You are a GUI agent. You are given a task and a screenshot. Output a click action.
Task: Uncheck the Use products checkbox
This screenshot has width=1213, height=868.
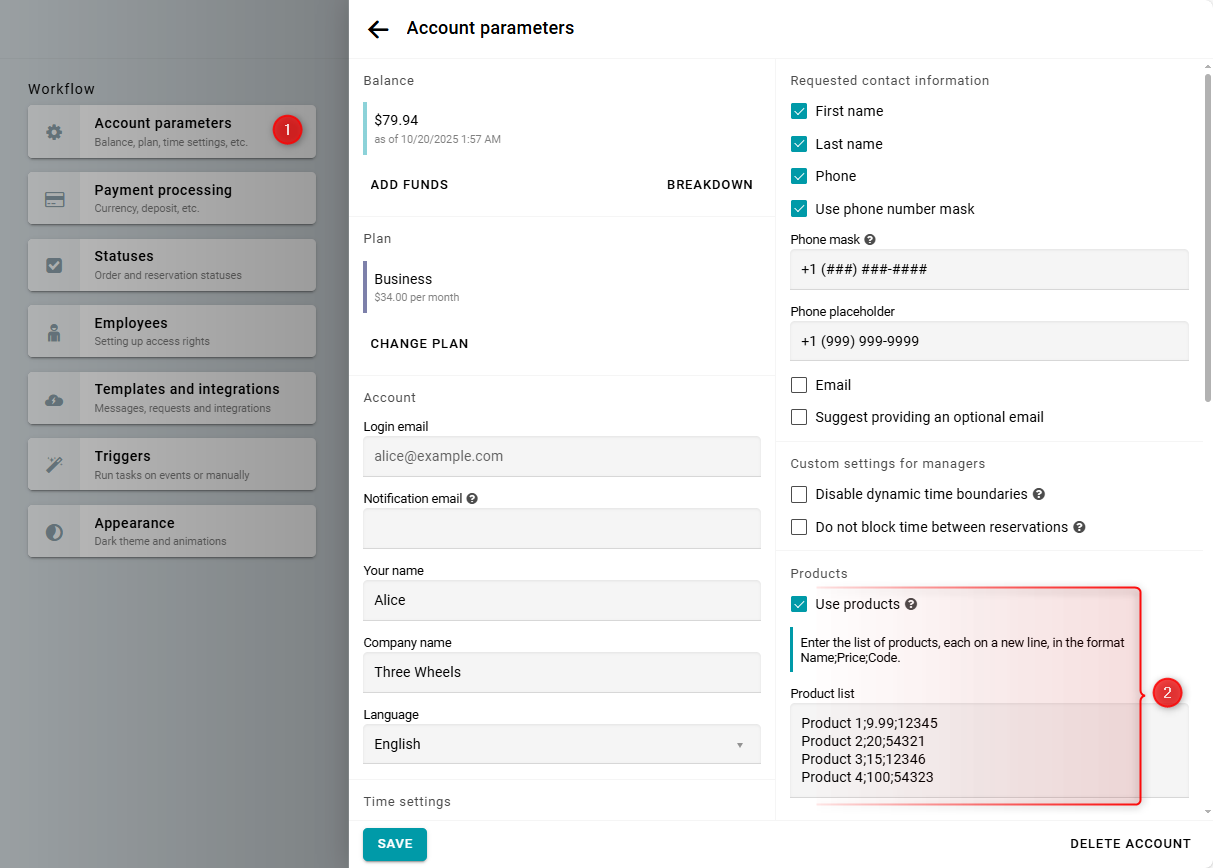[799, 604]
